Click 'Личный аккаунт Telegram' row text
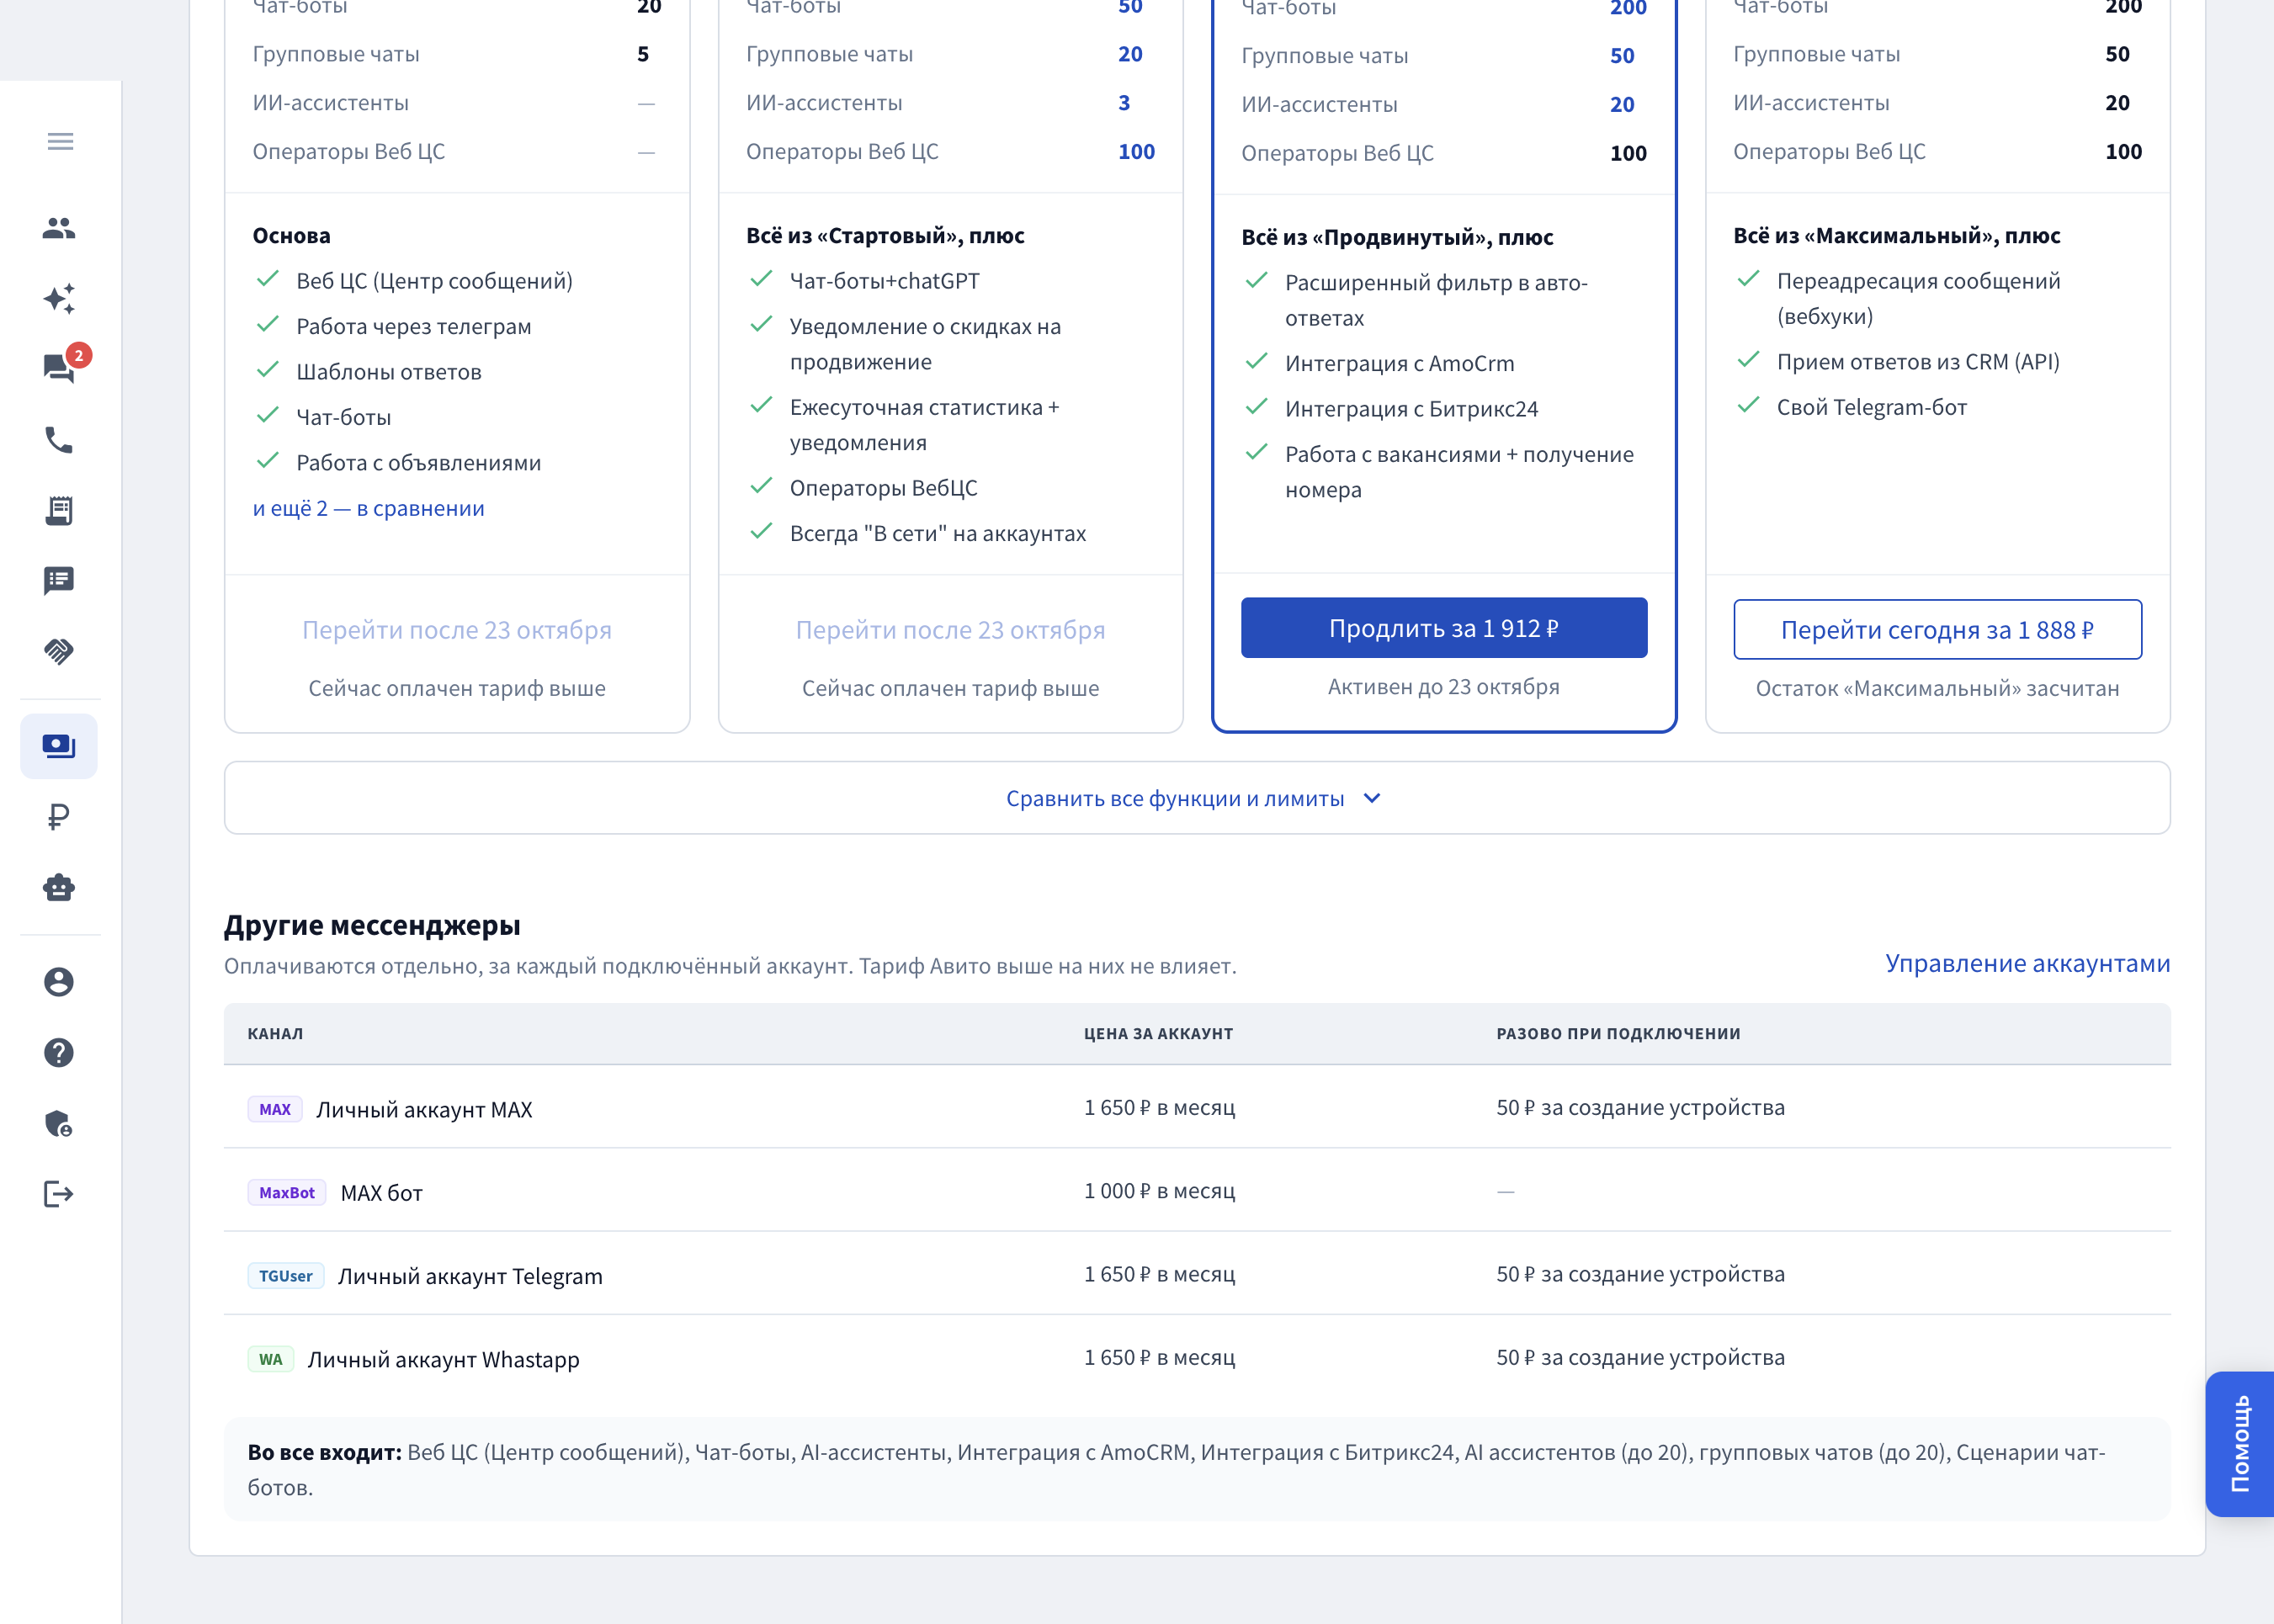The image size is (2274, 1624). click(470, 1276)
